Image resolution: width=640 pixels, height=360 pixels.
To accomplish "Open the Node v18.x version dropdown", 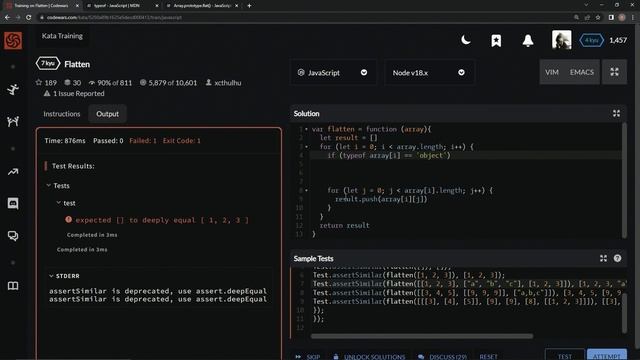I will click(x=429, y=72).
